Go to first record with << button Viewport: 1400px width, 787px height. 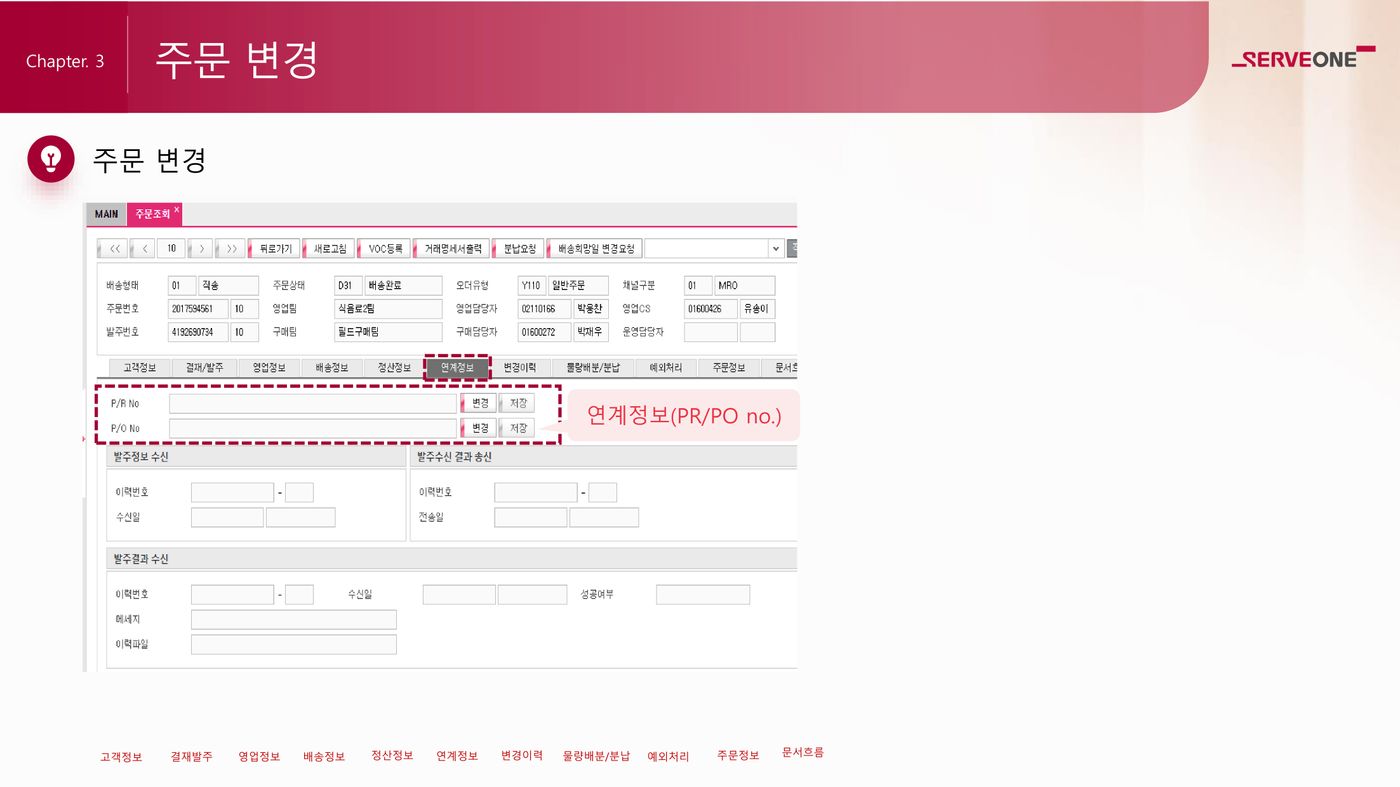(x=113, y=248)
